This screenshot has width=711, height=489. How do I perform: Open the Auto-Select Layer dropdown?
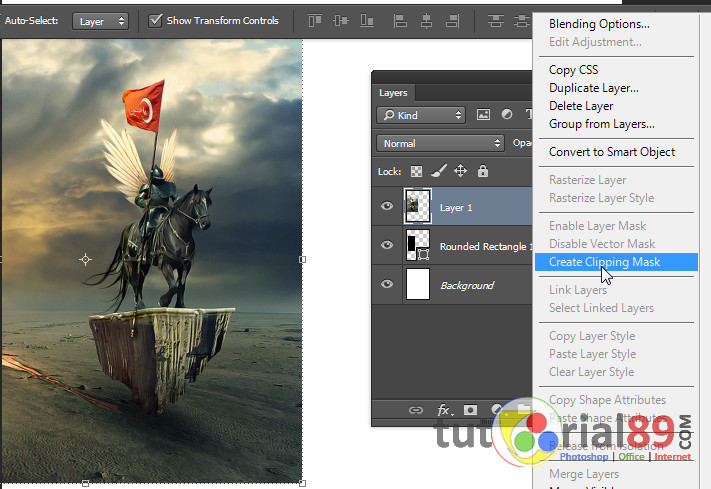[x=100, y=21]
